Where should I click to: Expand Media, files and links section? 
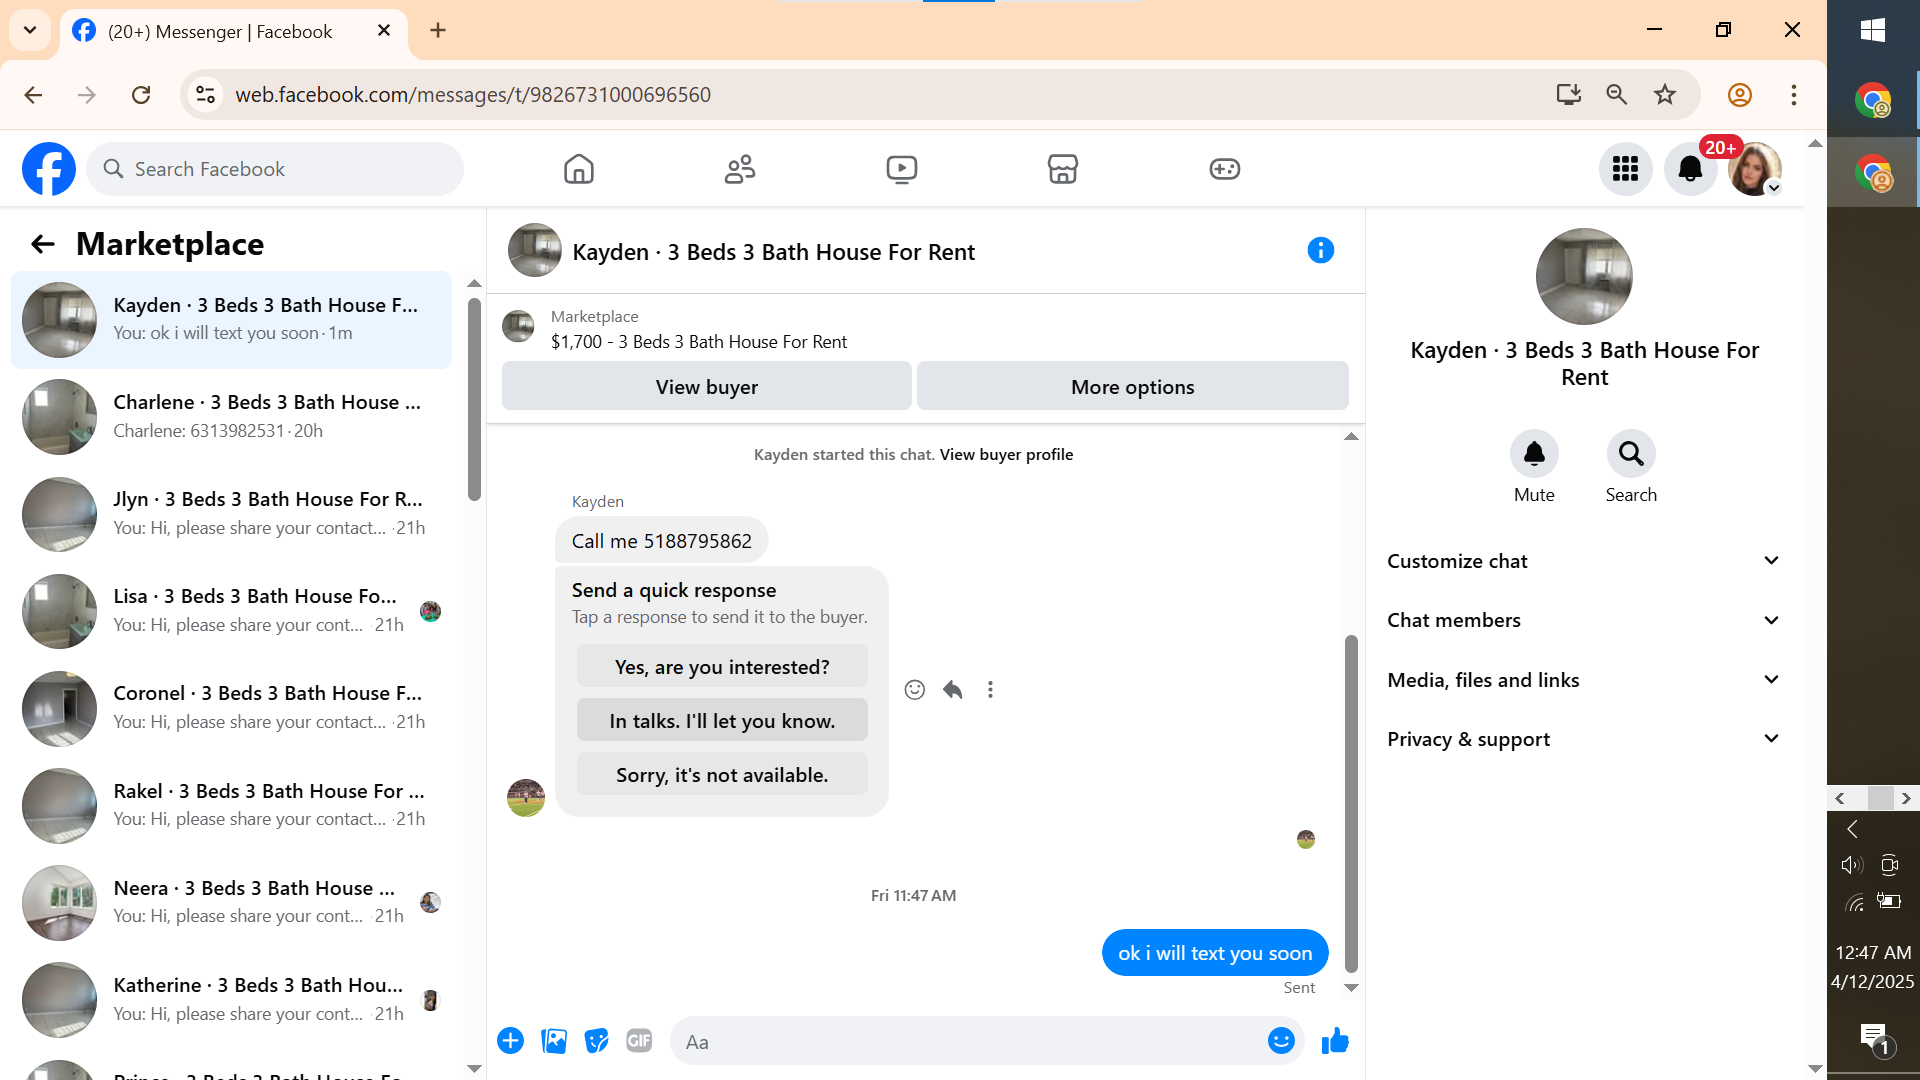(1584, 680)
